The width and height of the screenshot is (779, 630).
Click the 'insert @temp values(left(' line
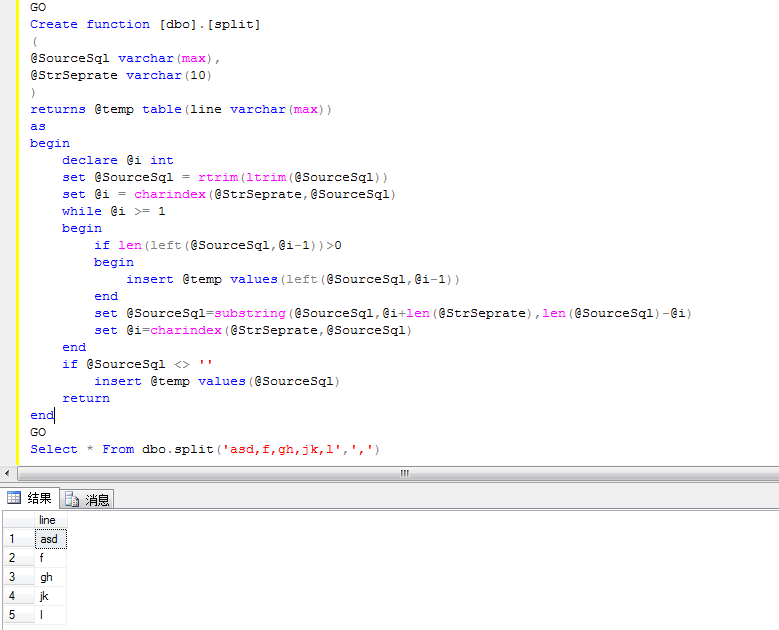(x=293, y=279)
